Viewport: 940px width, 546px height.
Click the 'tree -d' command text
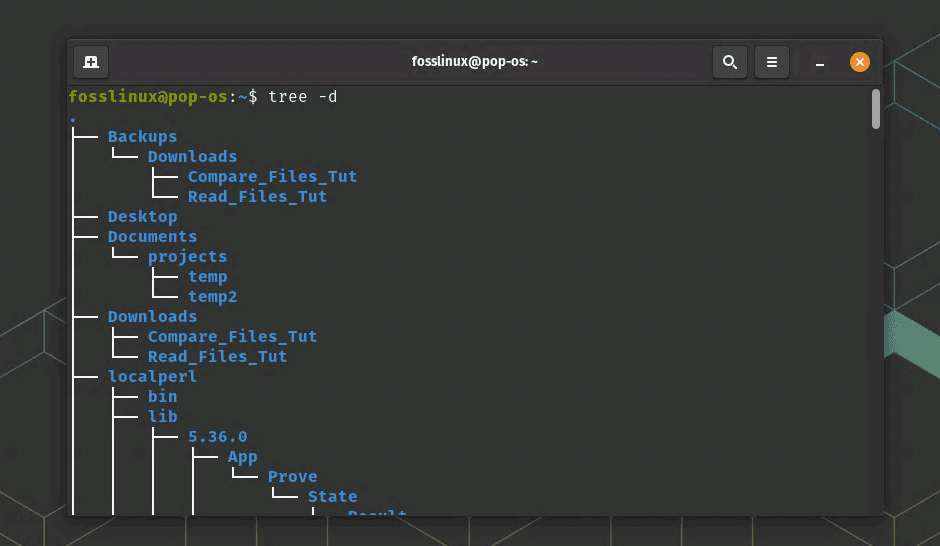coord(303,96)
